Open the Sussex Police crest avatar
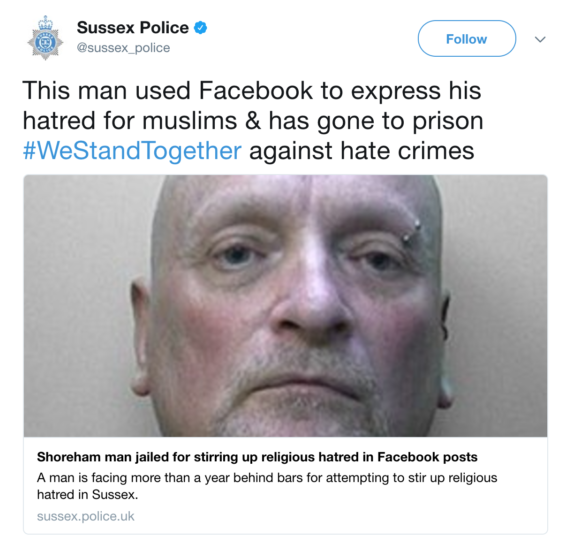Image resolution: width=572 pixels, height=543 pixels. [x=45, y=38]
